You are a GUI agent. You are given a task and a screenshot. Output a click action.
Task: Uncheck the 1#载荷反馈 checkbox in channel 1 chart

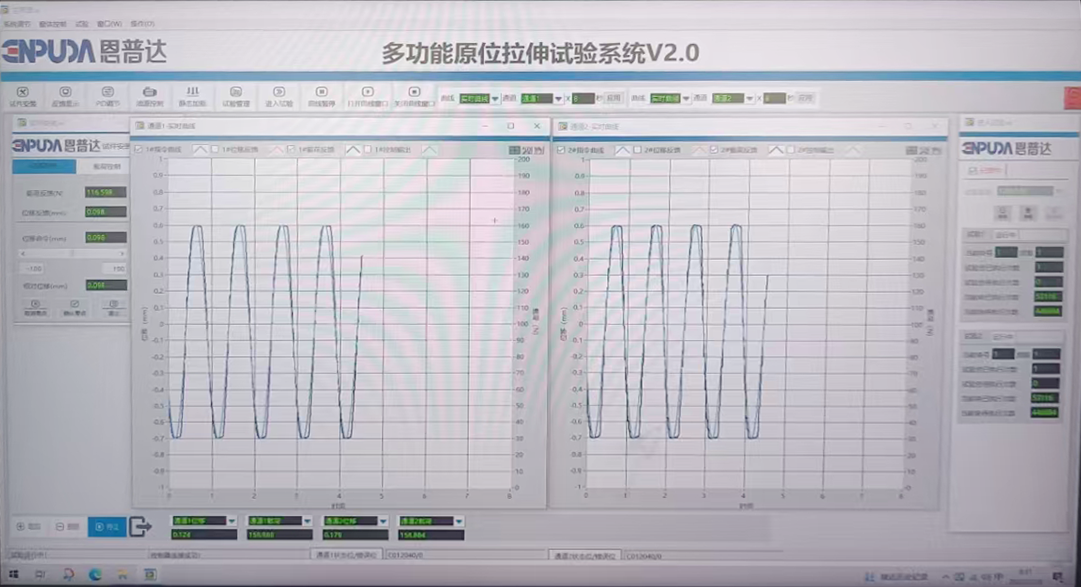291,150
